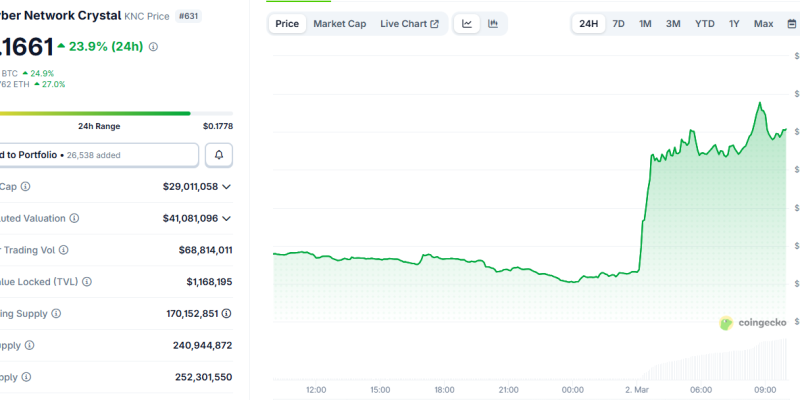This screenshot has height=400, width=800.
Task: Select the 24H time range
Action: point(589,24)
